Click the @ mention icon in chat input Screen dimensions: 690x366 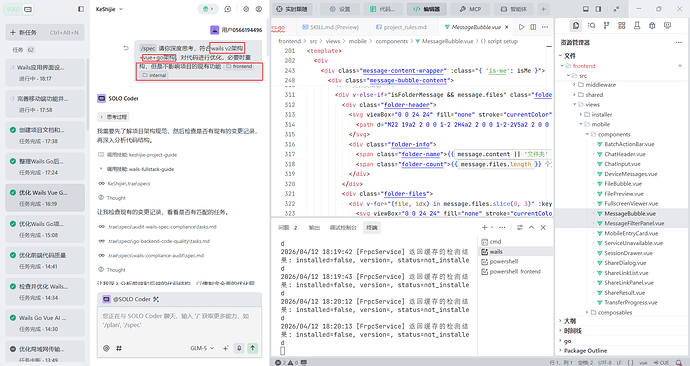pyautogui.click(x=106, y=348)
